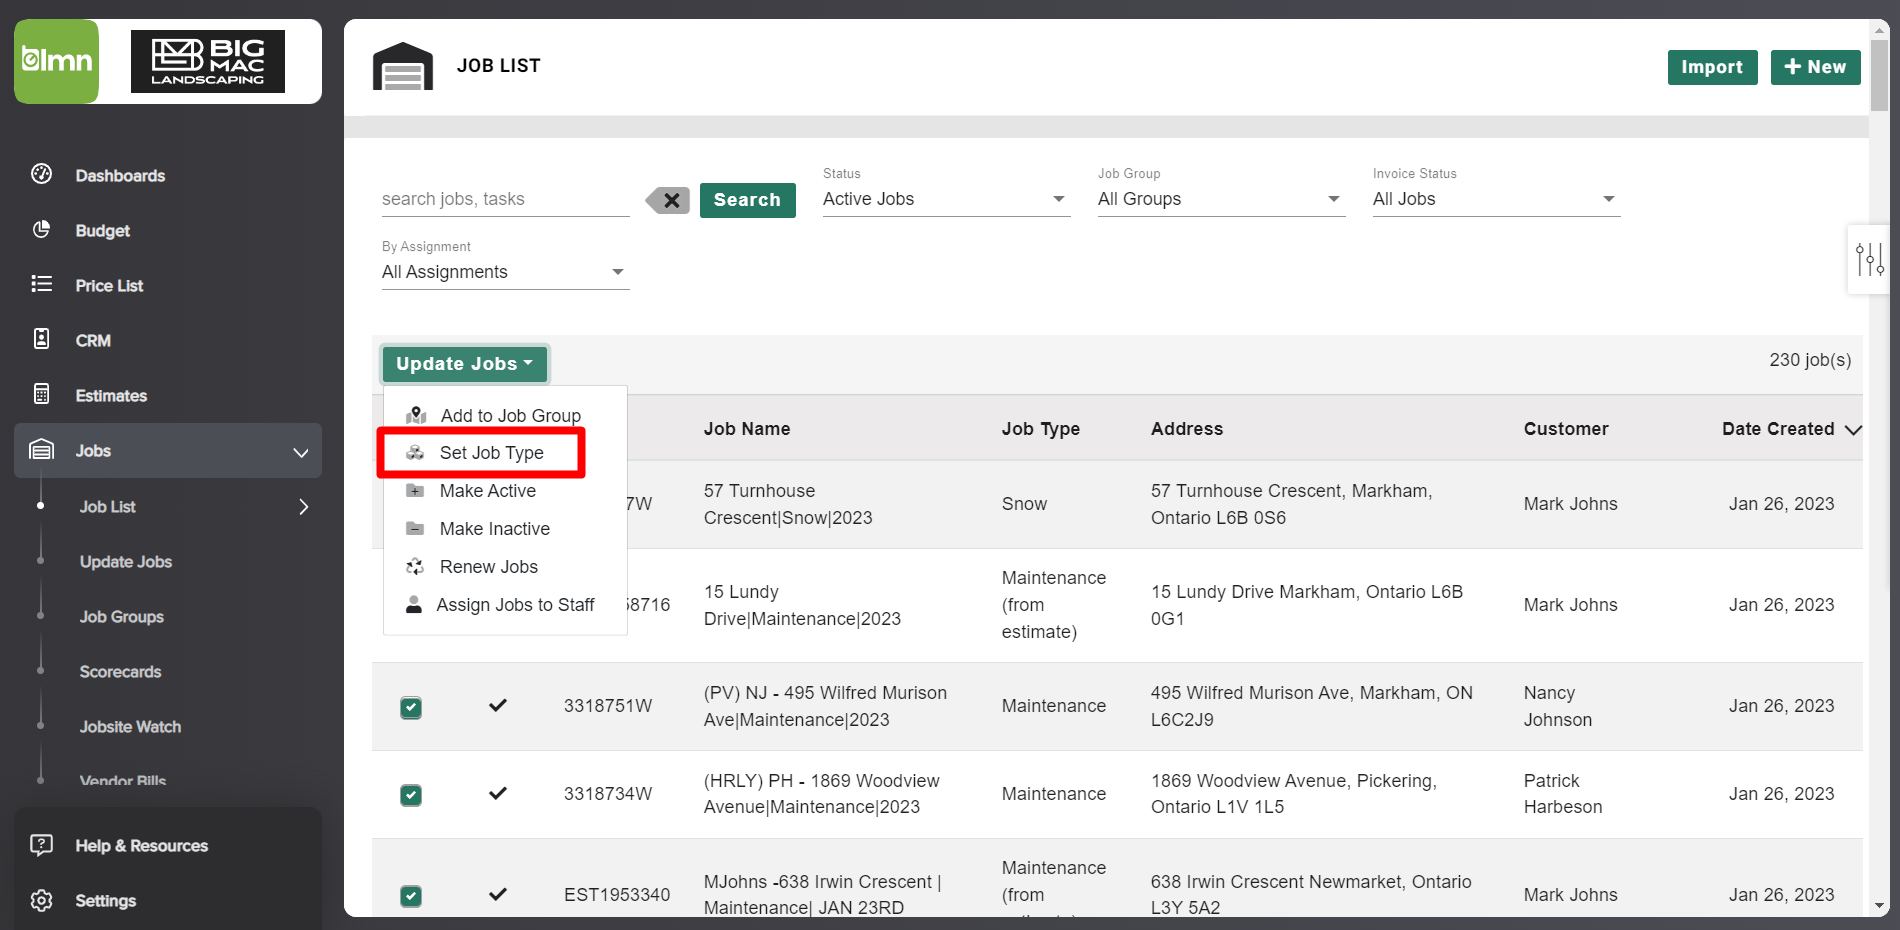Viewport: 1900px width, 930px height.
Task: Click checkmark icon for job EST1953340
Action: (497, 894)
